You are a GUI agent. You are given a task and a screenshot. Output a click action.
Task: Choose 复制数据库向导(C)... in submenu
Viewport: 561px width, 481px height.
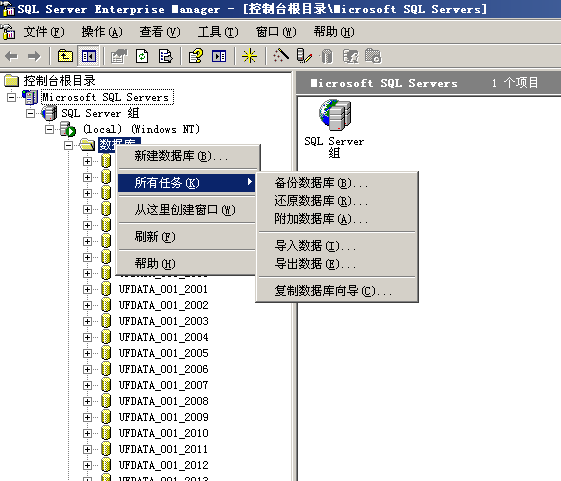click(337, 291)
